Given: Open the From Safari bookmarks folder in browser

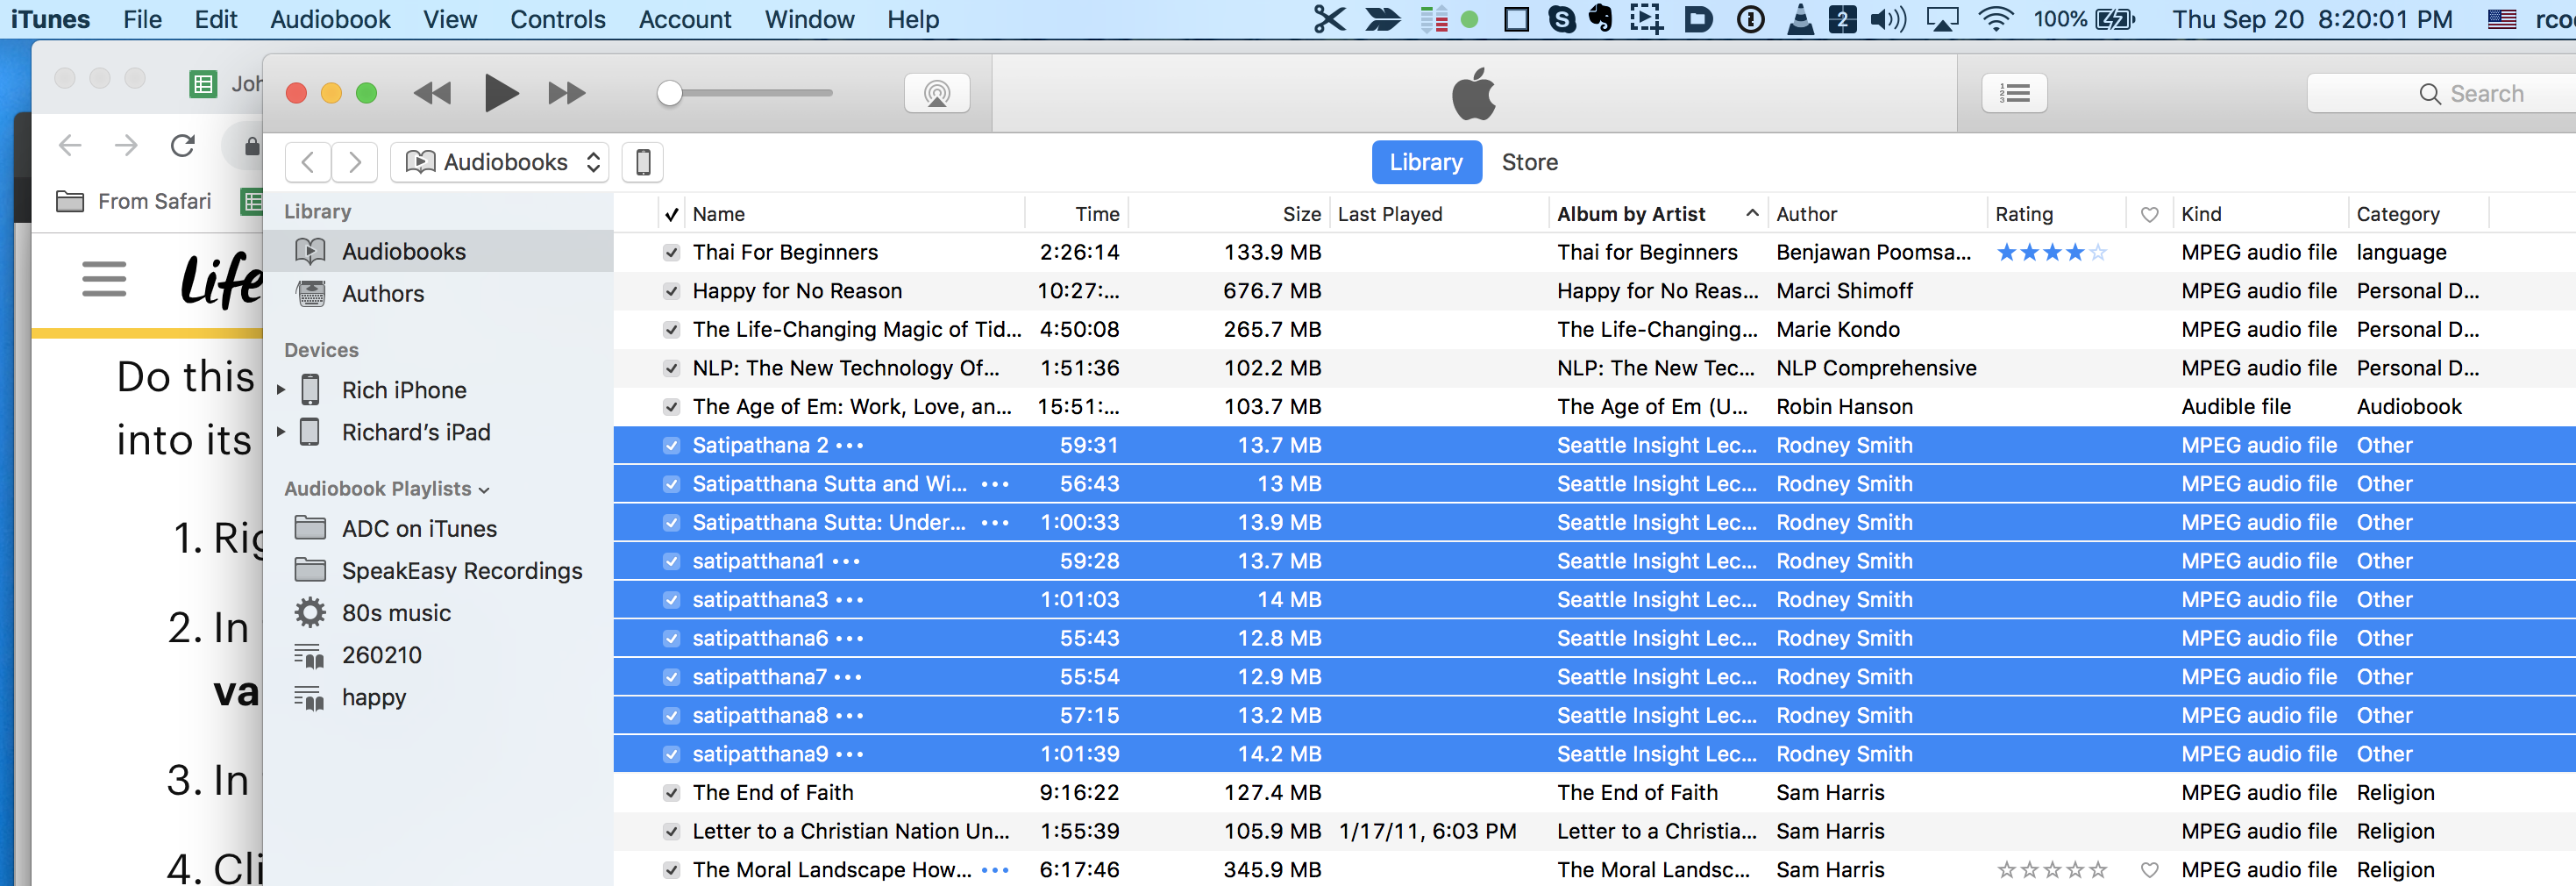Looking at the screenshot, I should click(134, 201).
